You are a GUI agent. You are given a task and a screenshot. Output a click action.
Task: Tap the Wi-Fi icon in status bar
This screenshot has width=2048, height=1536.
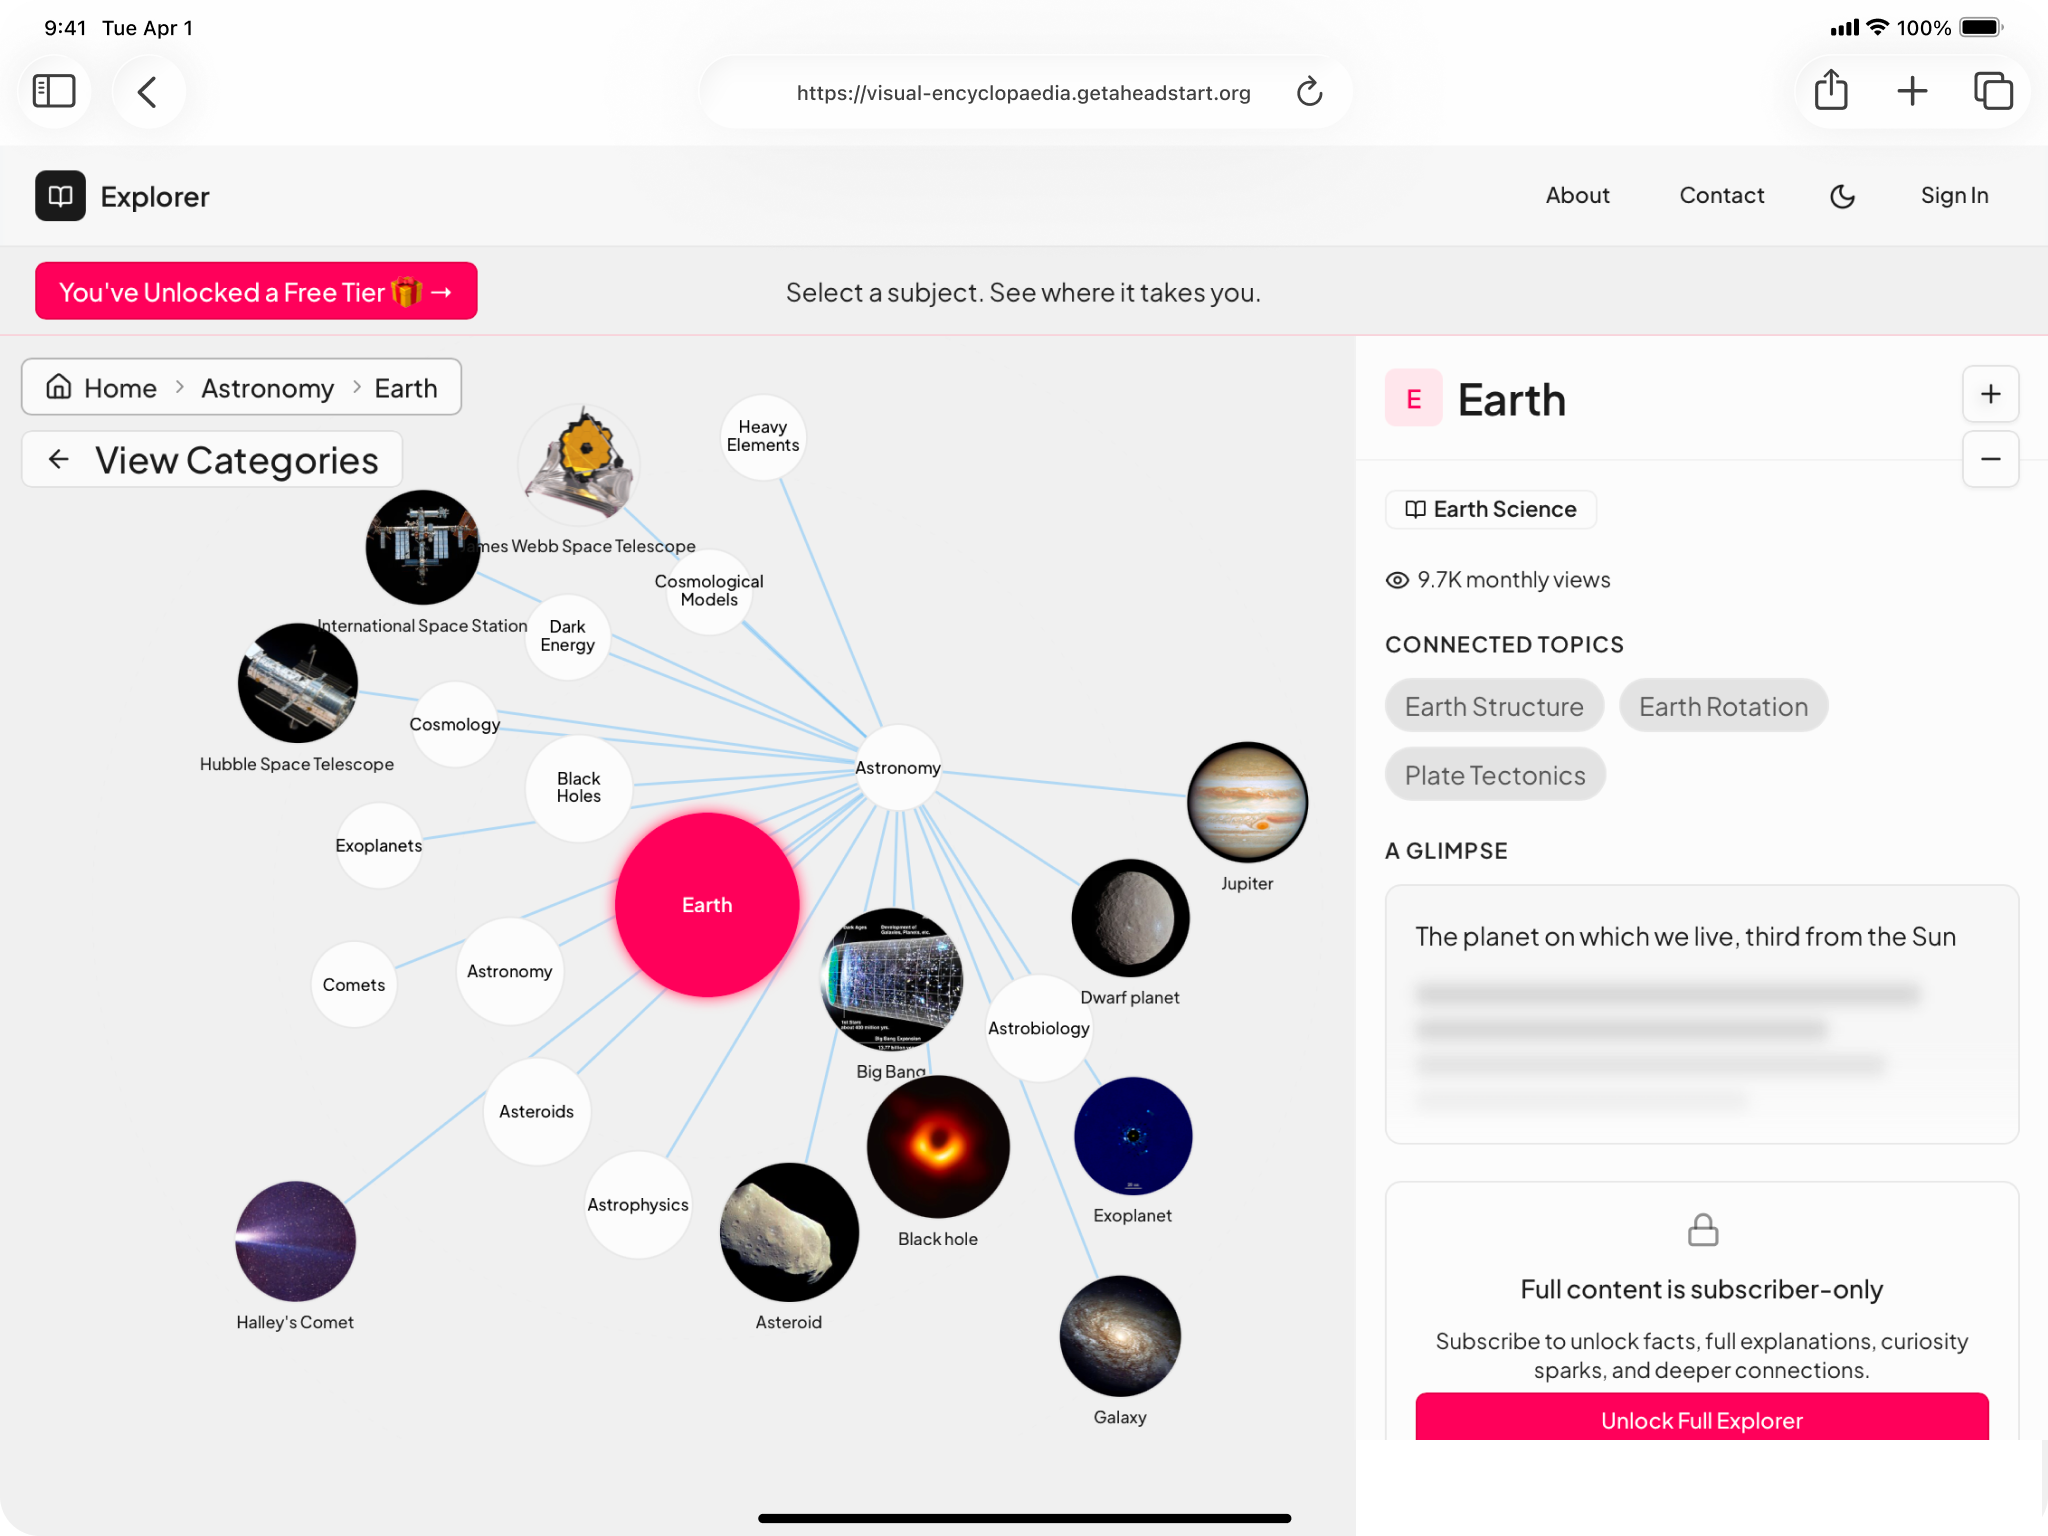[1878, 28]
